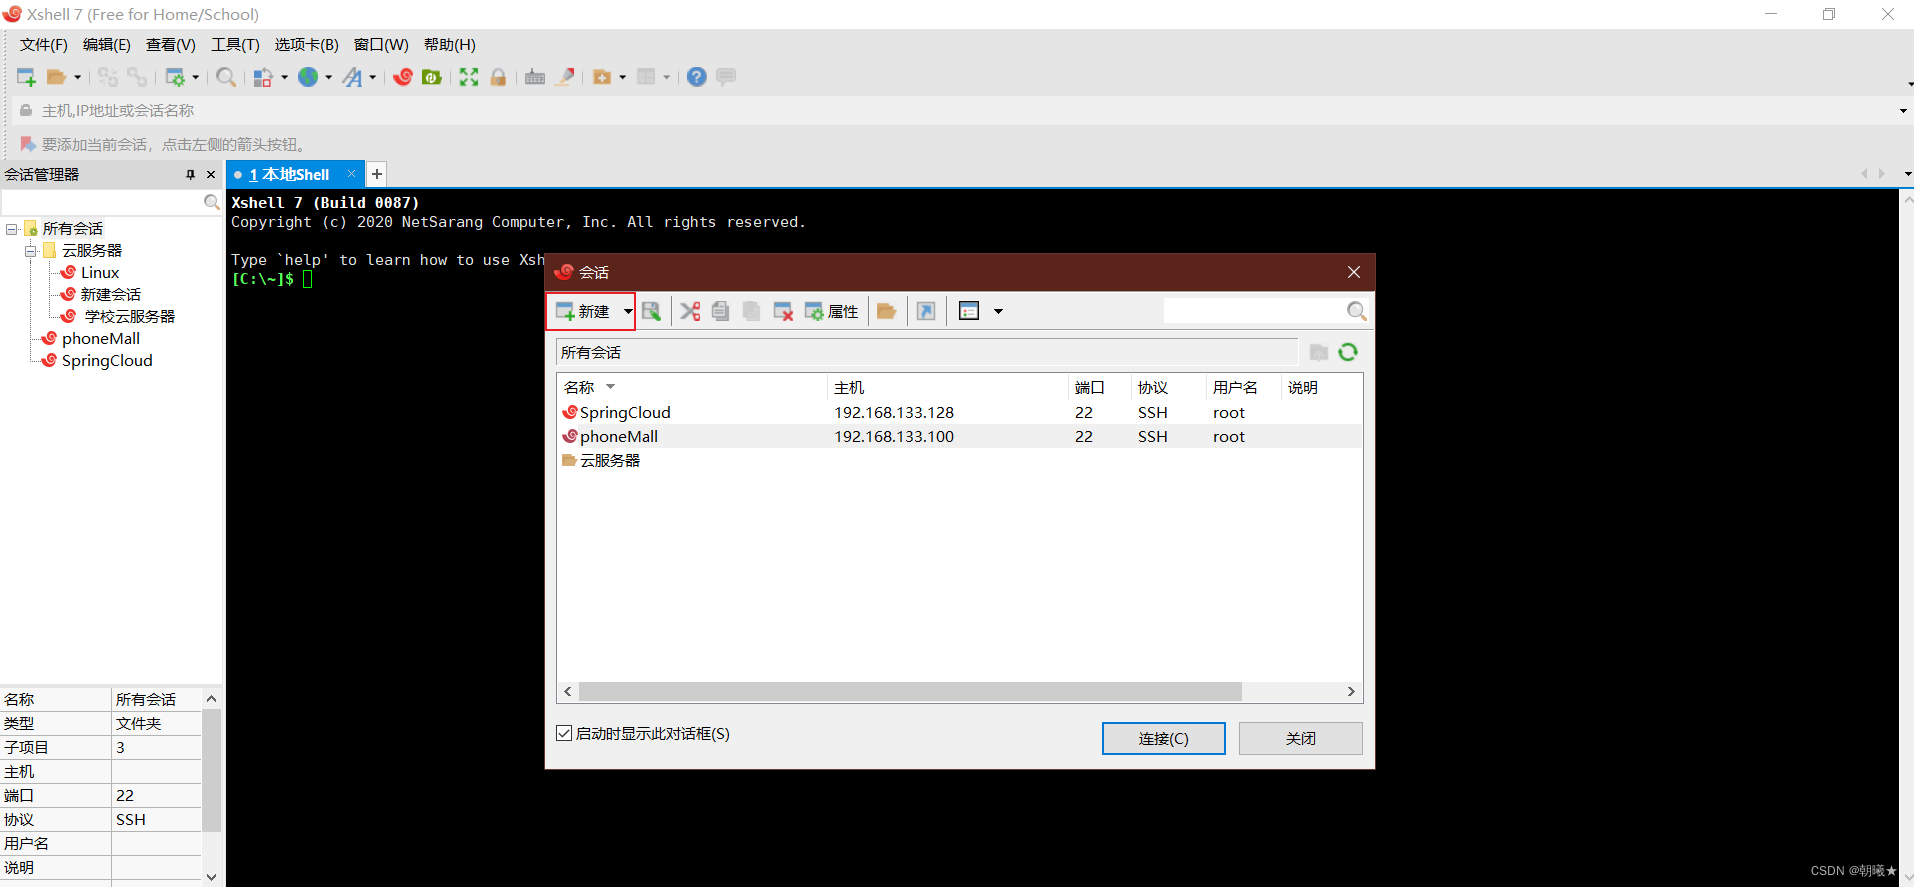The image size is (1914, 887).
Task: Open dropdown arrow beside font icon
Action: point(372,77)
